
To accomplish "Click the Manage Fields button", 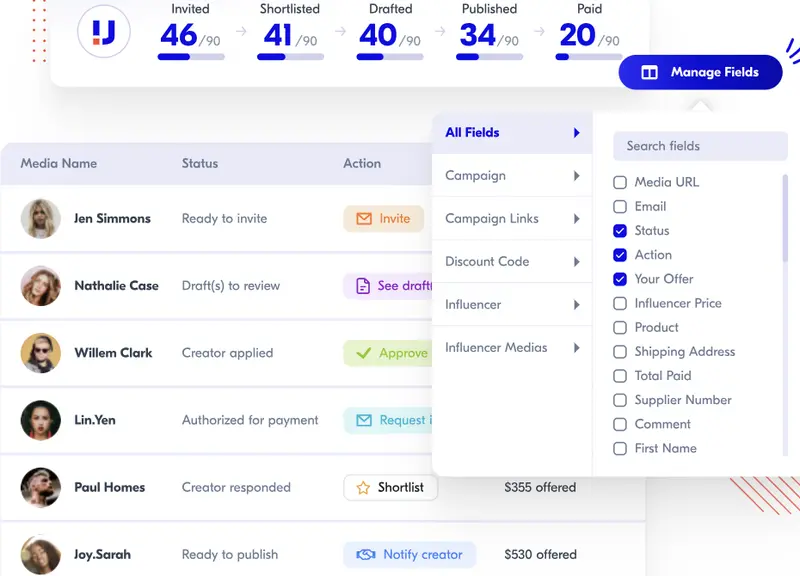I will [700, 73].
